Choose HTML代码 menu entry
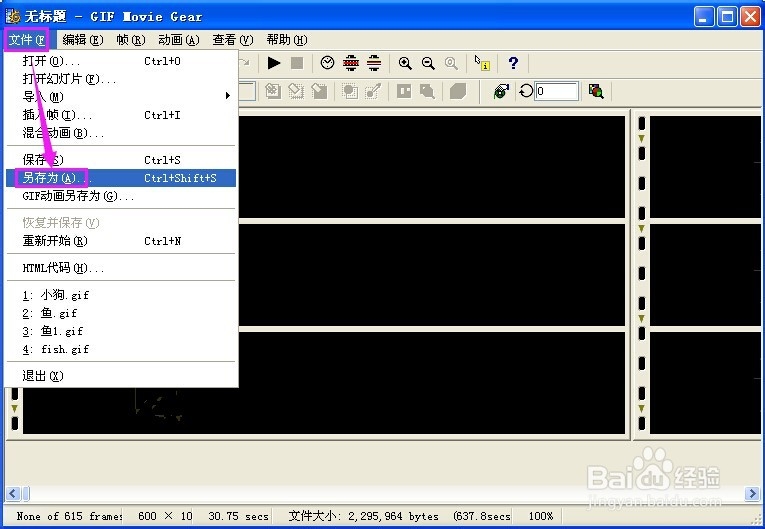This screenshot has height=529, width=765. pos(121,268)
